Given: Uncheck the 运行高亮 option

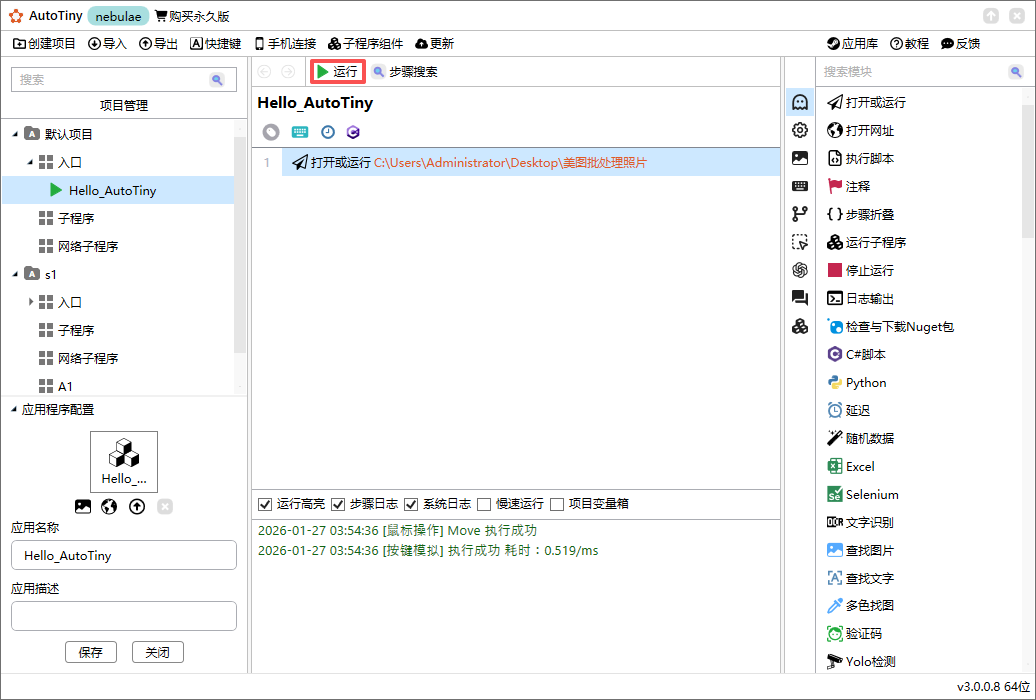Looking at the screenshot, I should tap(263, 503).
